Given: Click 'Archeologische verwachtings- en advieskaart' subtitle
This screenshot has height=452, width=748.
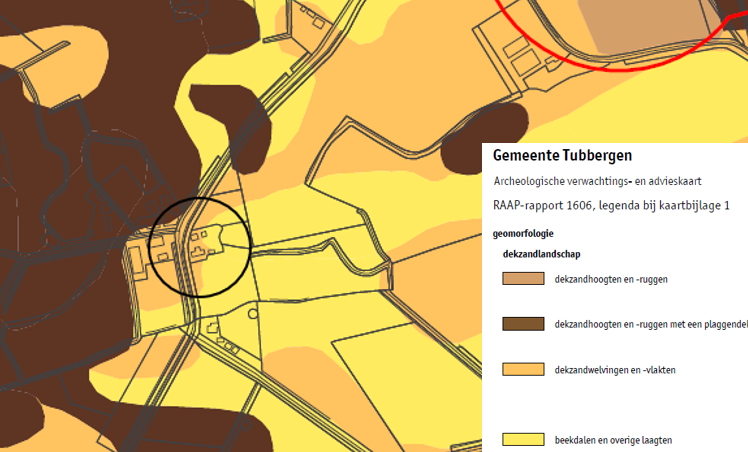Looking at the screenshot, I should pyautogui.click(x=597, y=181).
